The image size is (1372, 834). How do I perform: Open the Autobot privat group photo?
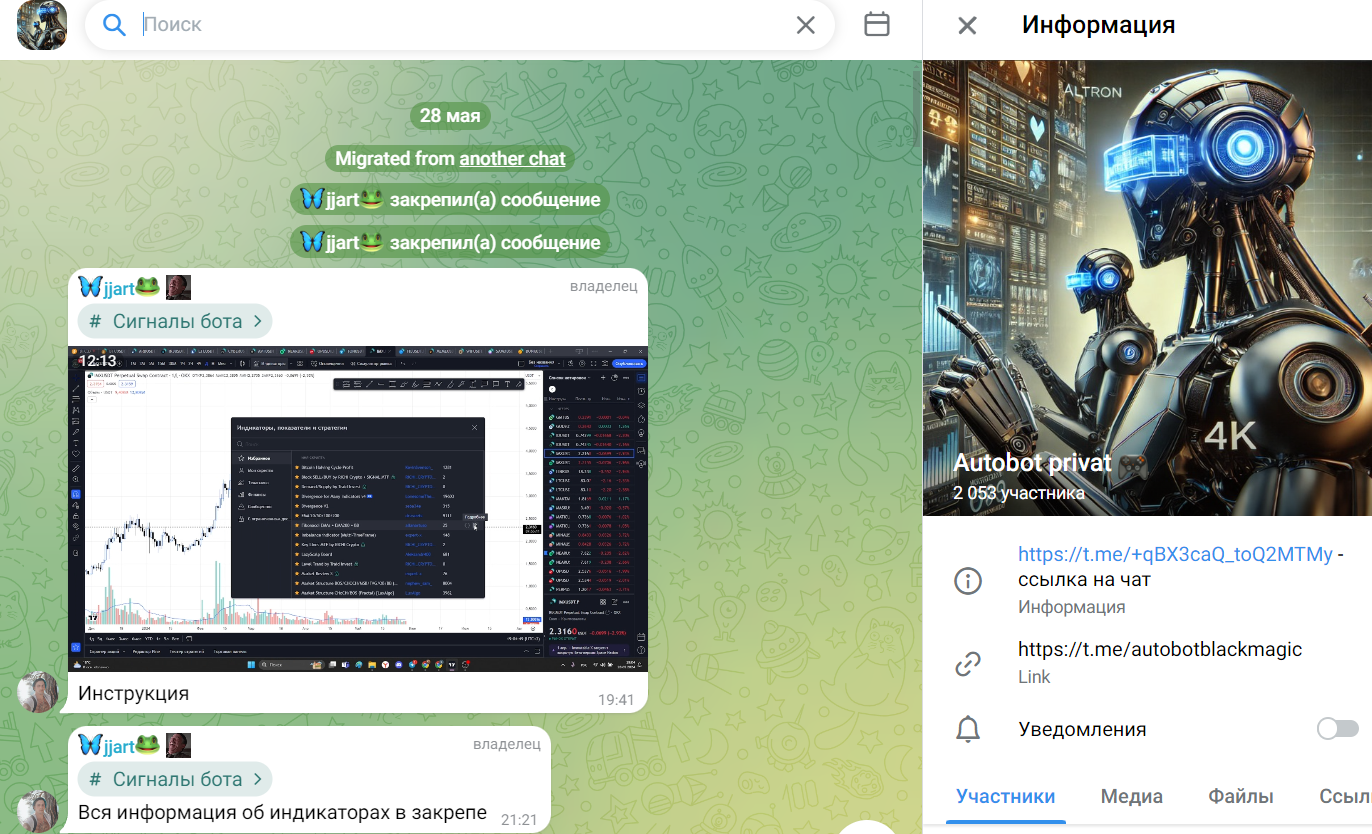click(x=1147, y=288)
